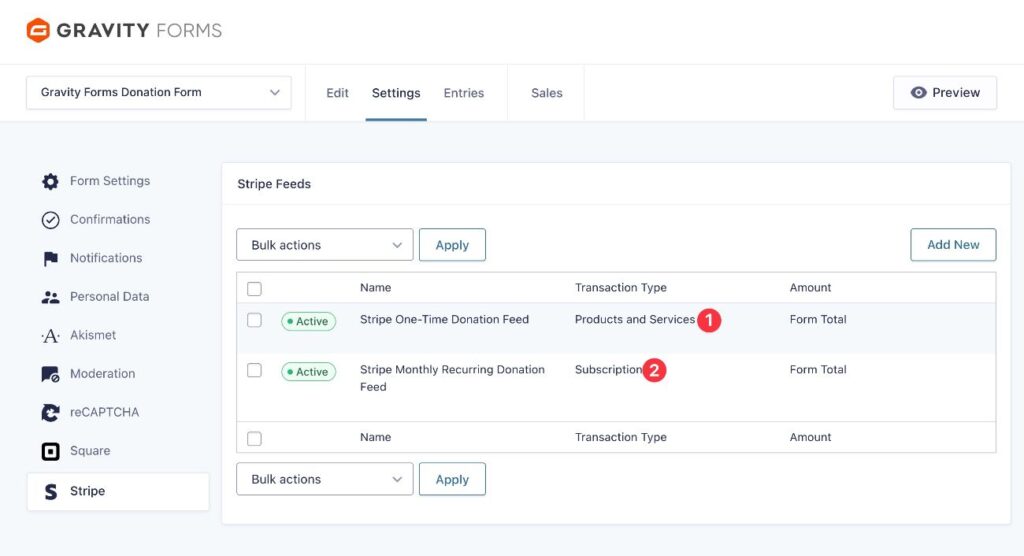Toggle Active status of Monthly Recurring Donation Feed

308,372
